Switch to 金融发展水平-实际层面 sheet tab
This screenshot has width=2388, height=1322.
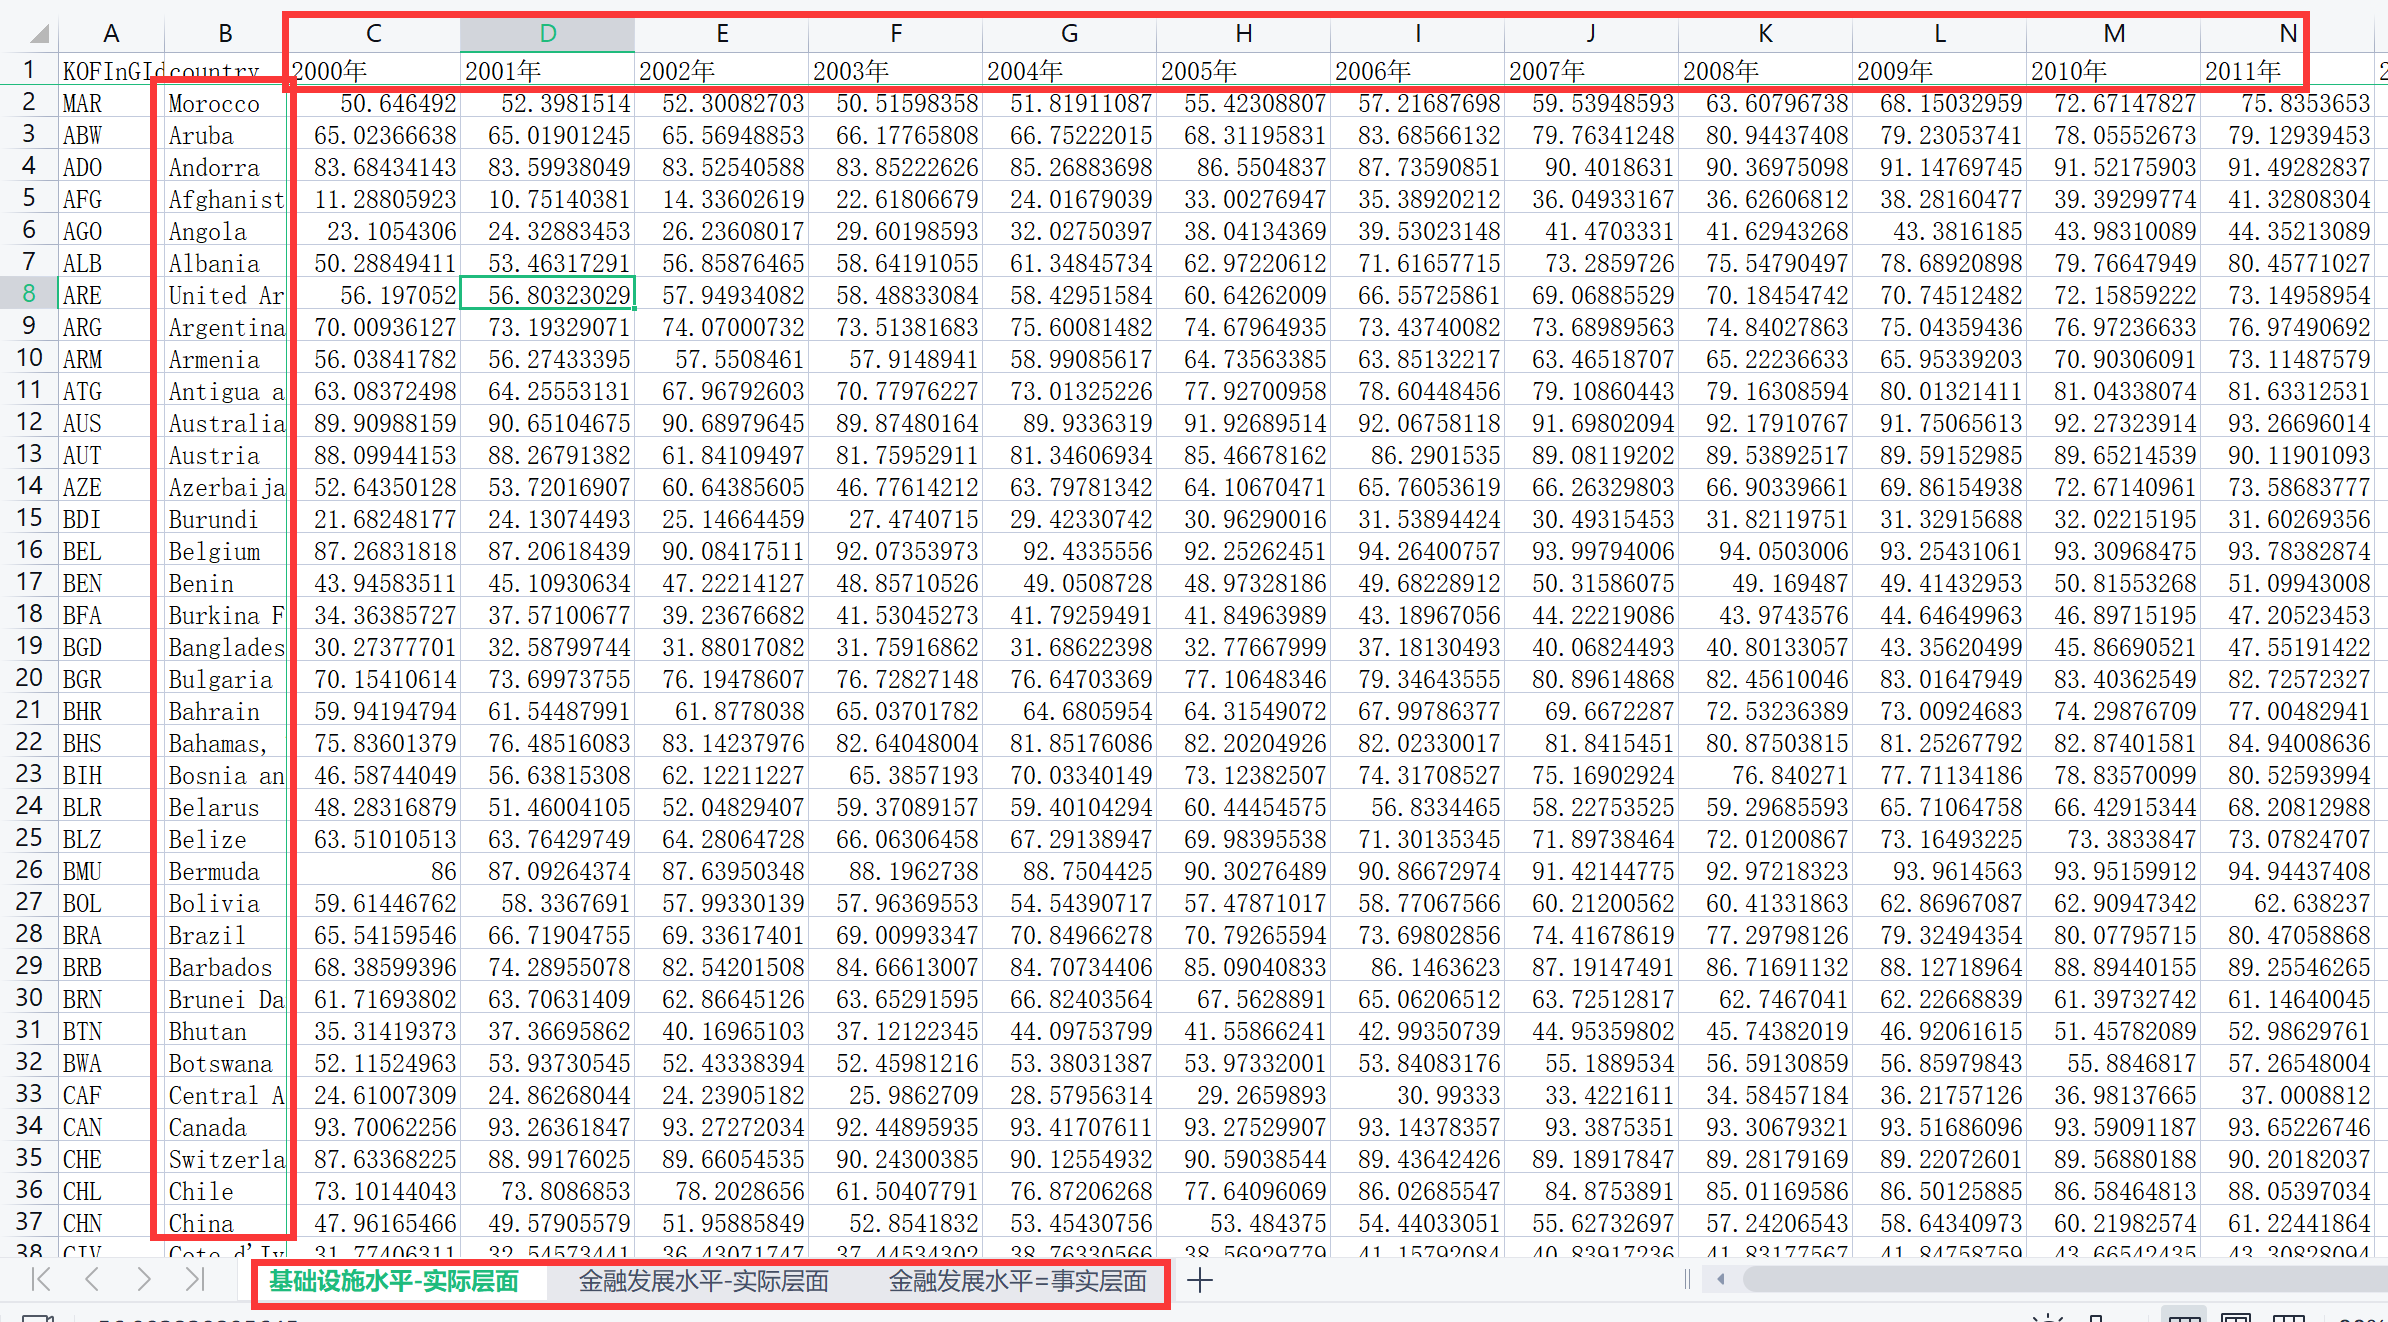point(703,1281)
